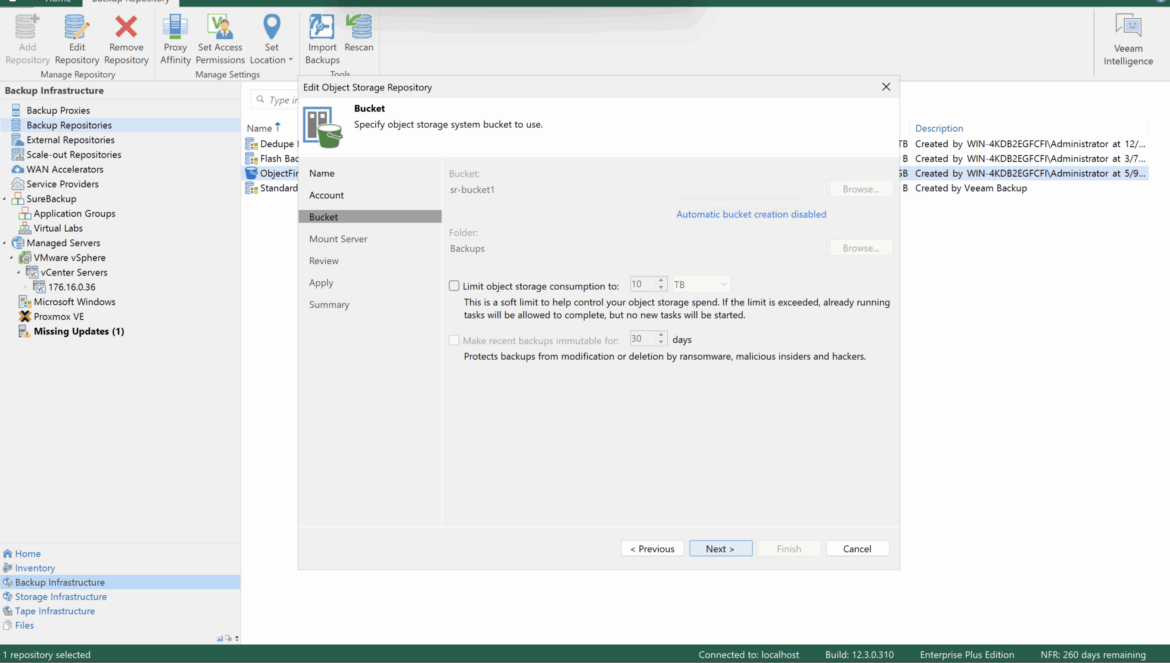This screenshot has width=1170, height=663.
Task: Click Browse next to the Folder field
Action: tap(860, 248)
